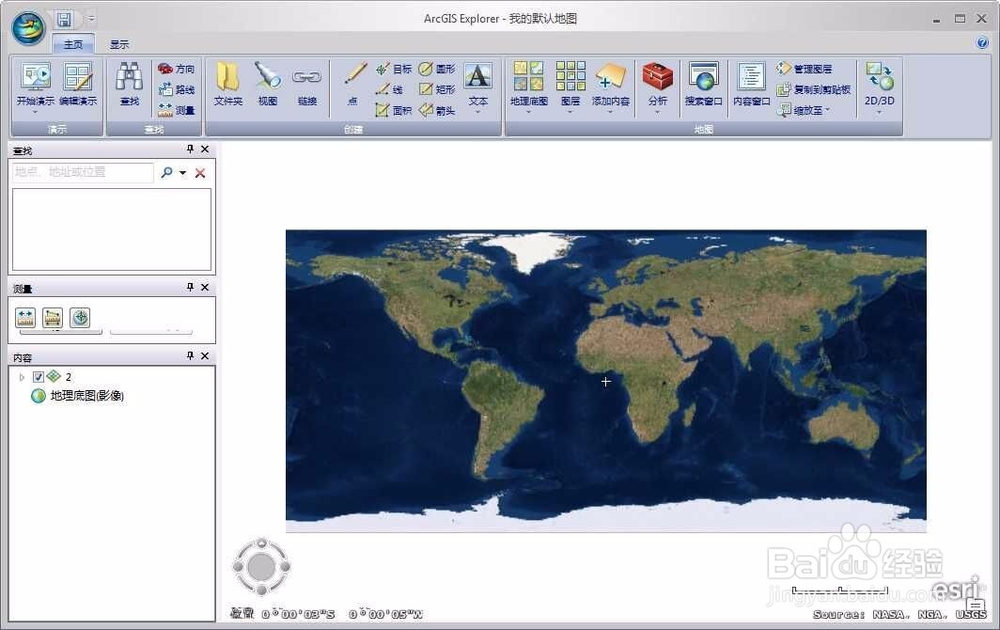The image size is (1000, 630).
Task: Click the 管理图层 command
Action: coord(812,68)
